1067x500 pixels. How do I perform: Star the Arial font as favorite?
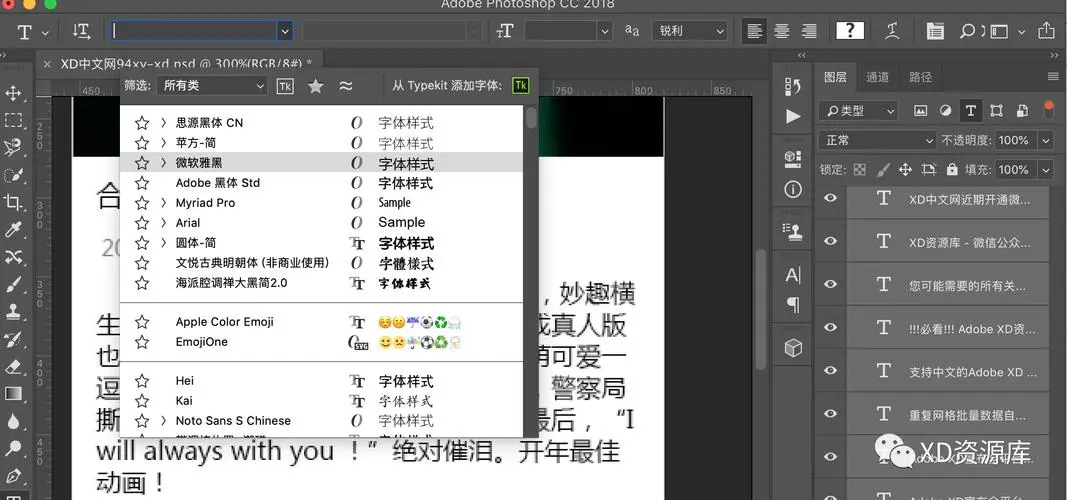(x=142, y=223)
